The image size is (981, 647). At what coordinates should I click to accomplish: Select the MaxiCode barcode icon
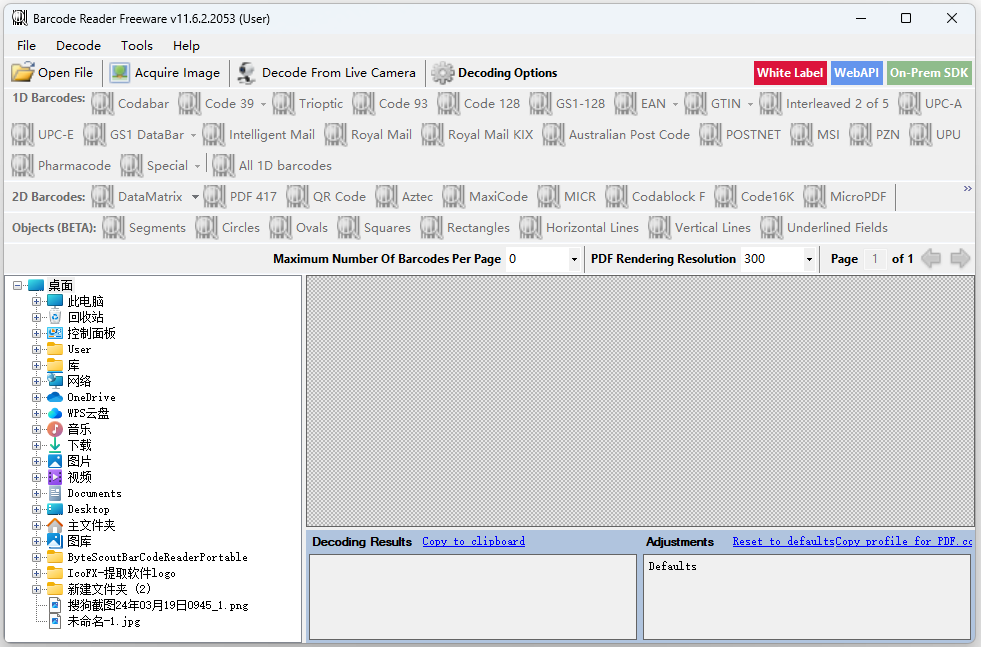(x=454, y=196)
